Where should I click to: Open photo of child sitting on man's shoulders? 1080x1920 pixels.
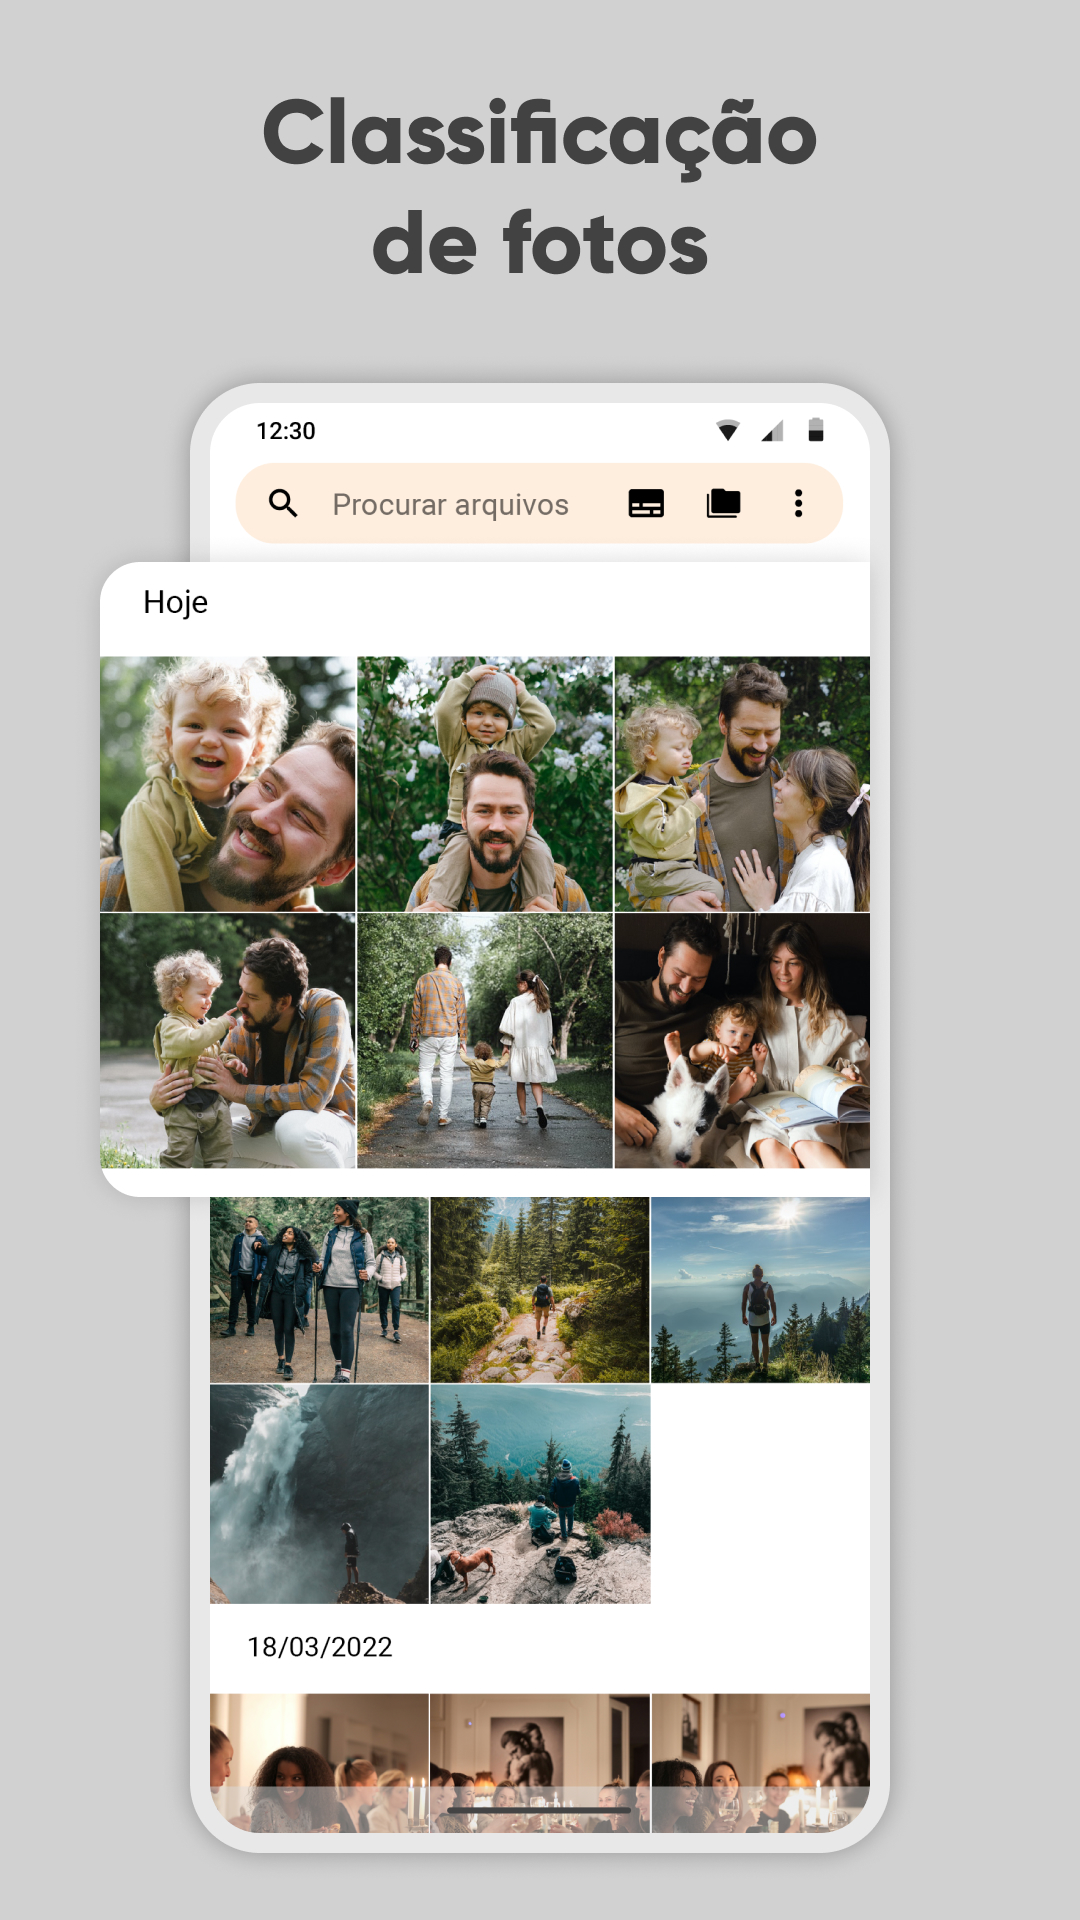click(485, 784)
